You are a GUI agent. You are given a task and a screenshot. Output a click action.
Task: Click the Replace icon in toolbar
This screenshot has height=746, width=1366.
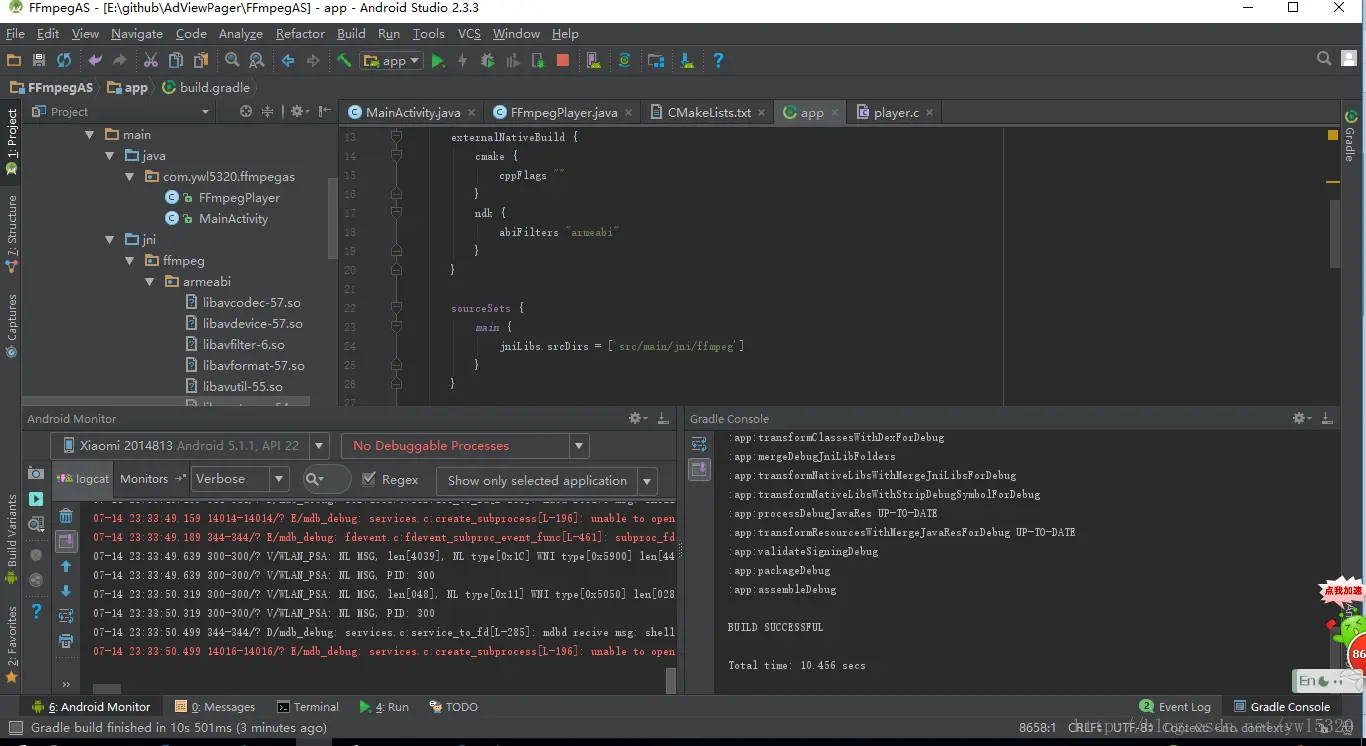[x=257, y=61]
